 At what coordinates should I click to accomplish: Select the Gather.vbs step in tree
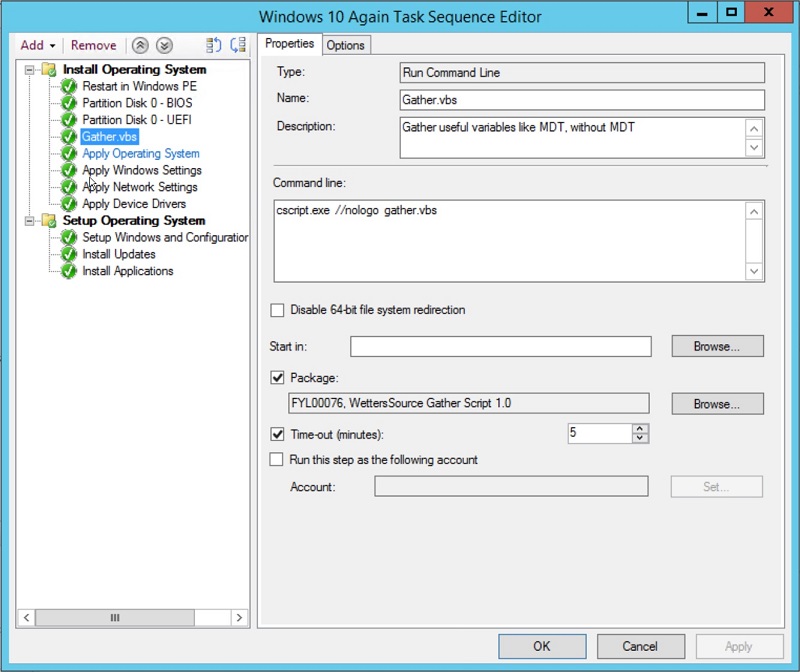pyautogui.click(x=110, y=137)
